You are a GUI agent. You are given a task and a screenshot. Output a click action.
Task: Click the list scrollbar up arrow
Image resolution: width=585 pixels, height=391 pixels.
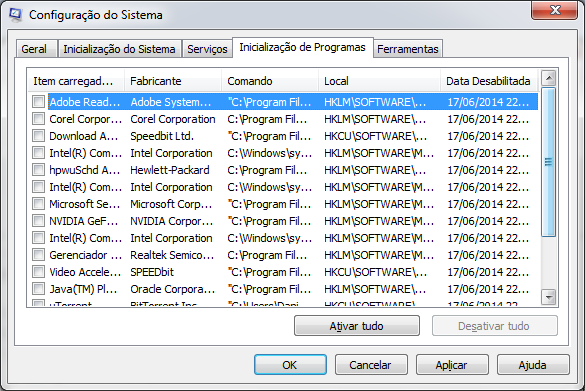548,78
